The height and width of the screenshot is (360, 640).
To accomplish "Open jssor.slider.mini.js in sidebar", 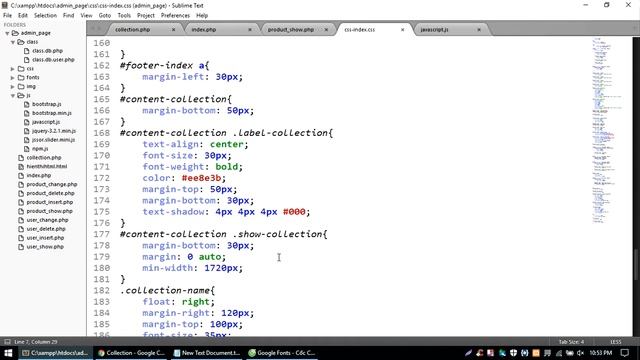I will 53,140.
